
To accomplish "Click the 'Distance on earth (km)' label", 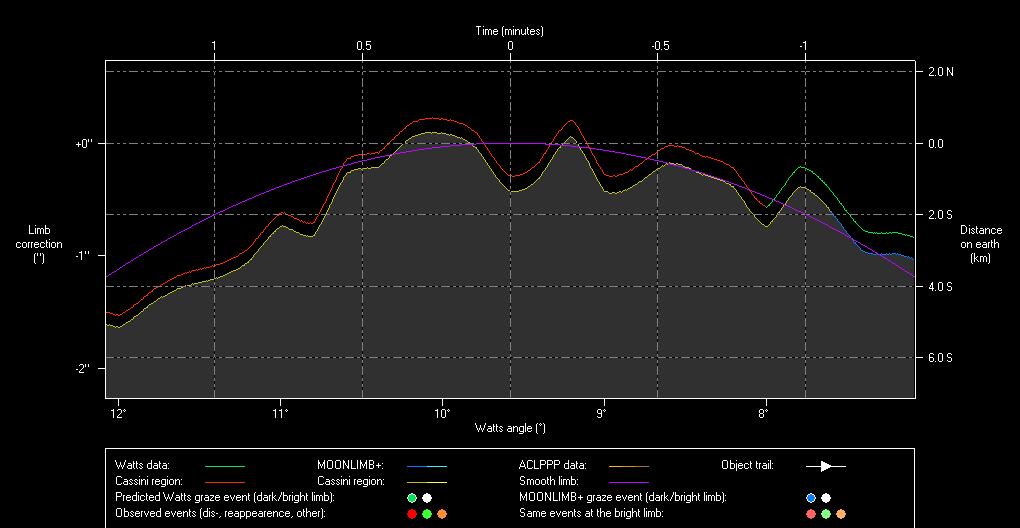I will click(x=981, y=244).
